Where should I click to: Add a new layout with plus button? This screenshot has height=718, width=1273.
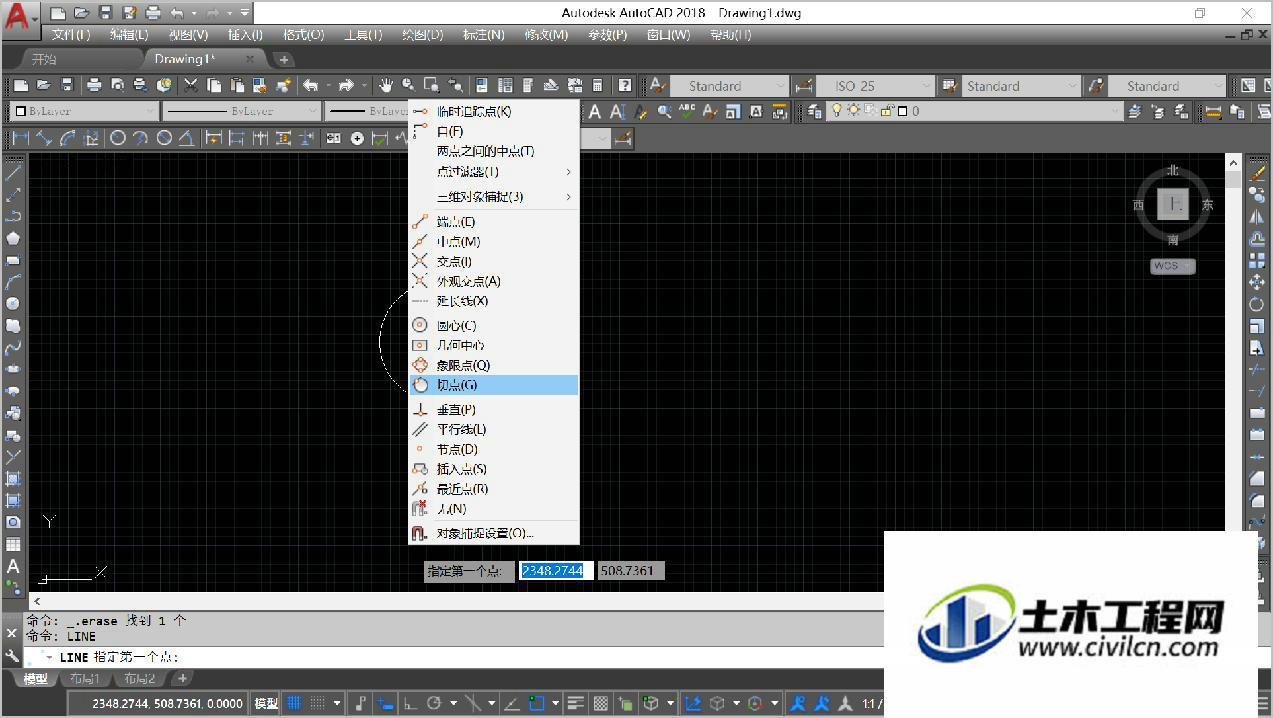click(x=182, y=679)
